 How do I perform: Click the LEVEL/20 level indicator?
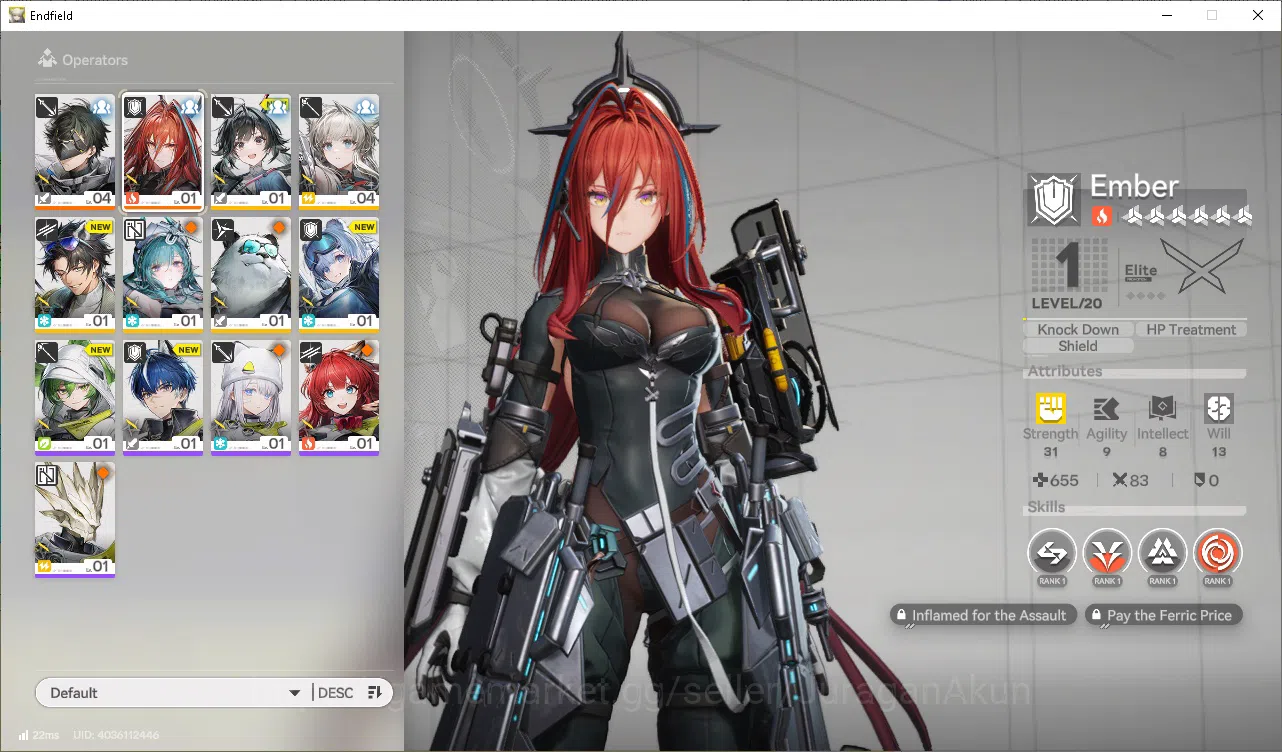[x=1069, y=303]
